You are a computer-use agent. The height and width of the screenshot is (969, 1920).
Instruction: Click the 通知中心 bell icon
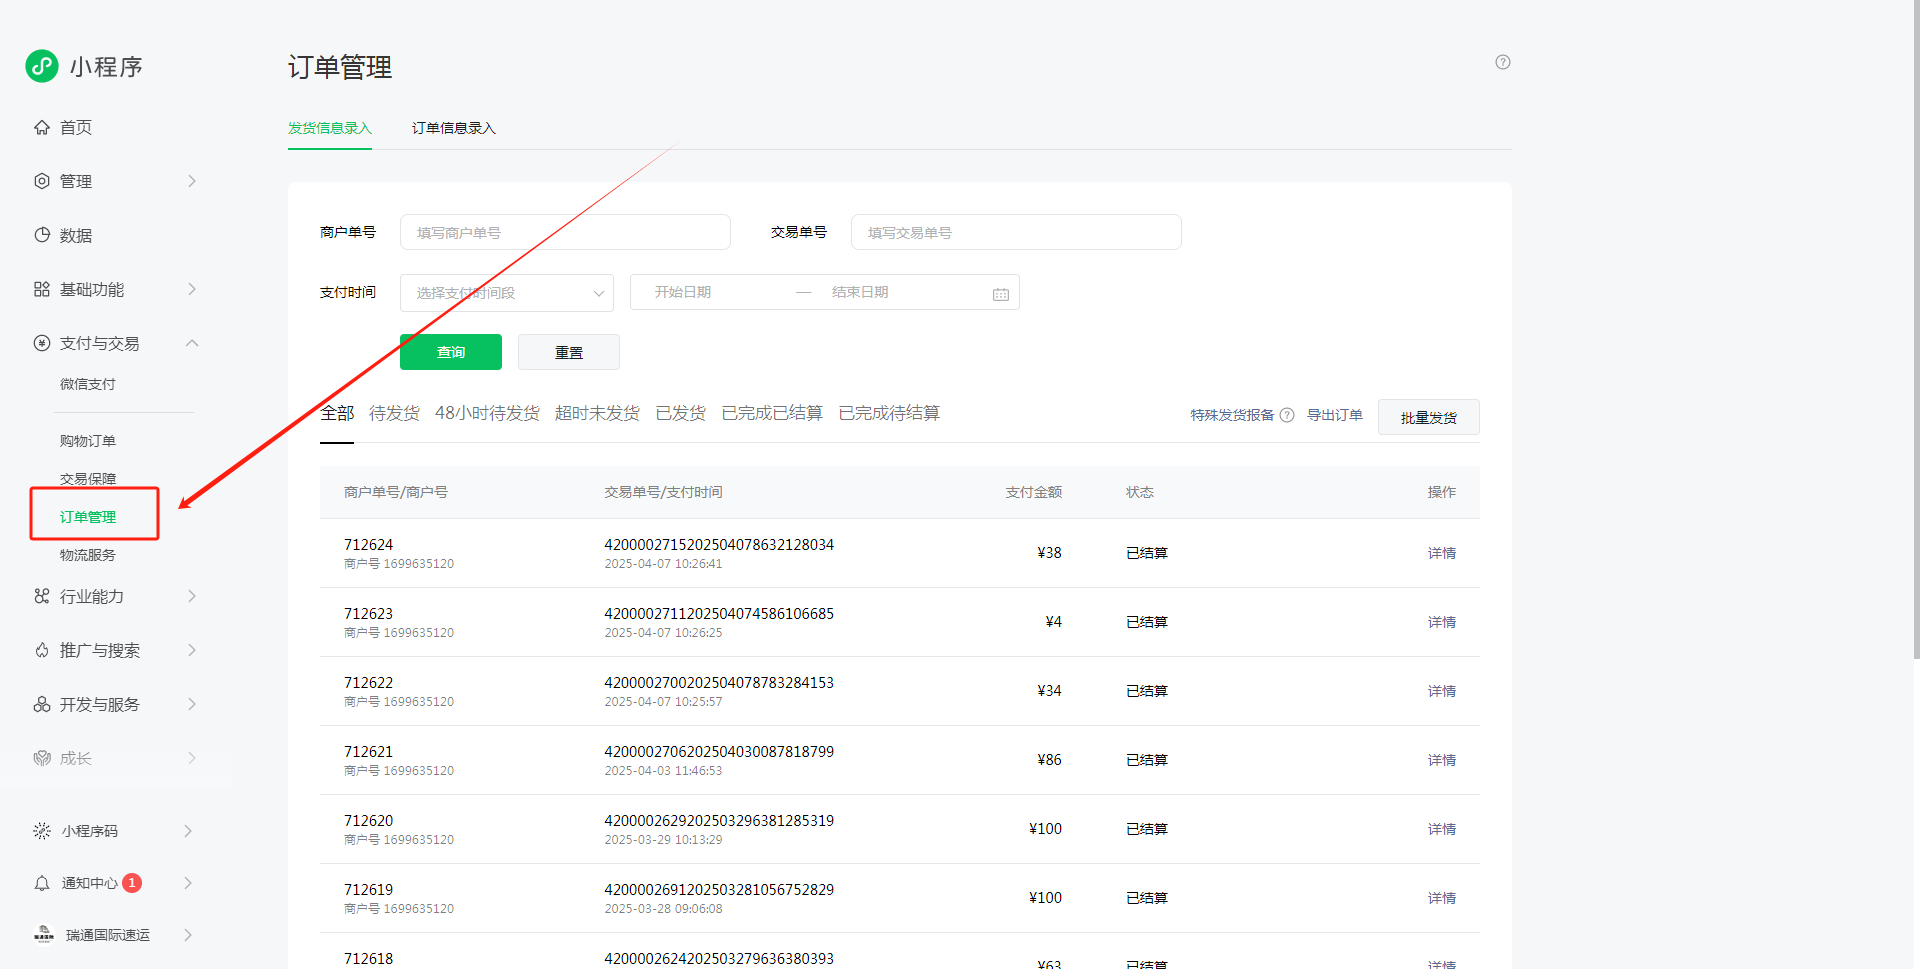click(42, 883)
